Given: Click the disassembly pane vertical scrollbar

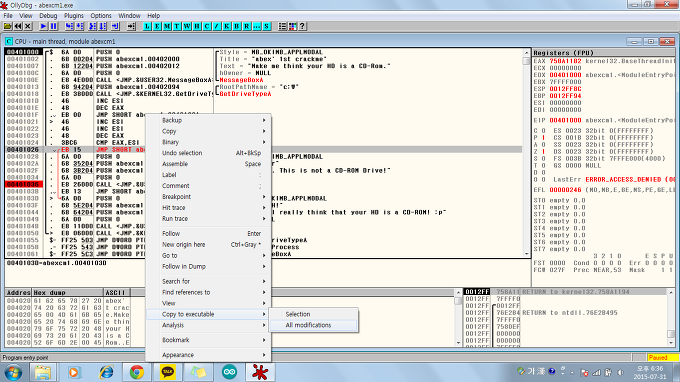Looking at the screenshot, I should click(526, 153).
